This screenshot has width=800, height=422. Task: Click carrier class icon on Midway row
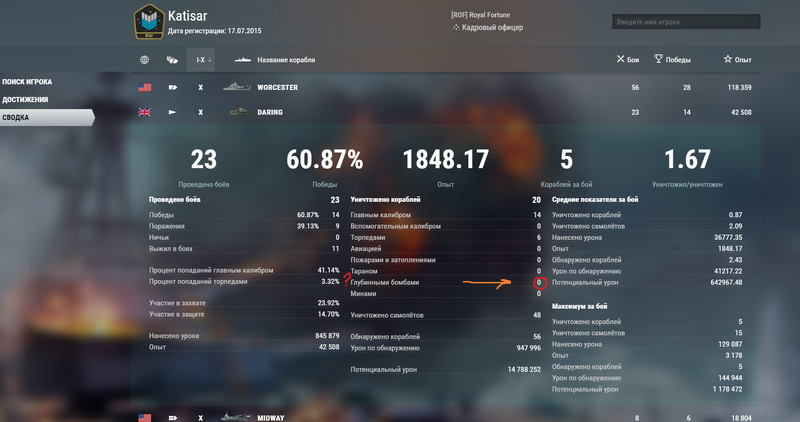[172, 418]
